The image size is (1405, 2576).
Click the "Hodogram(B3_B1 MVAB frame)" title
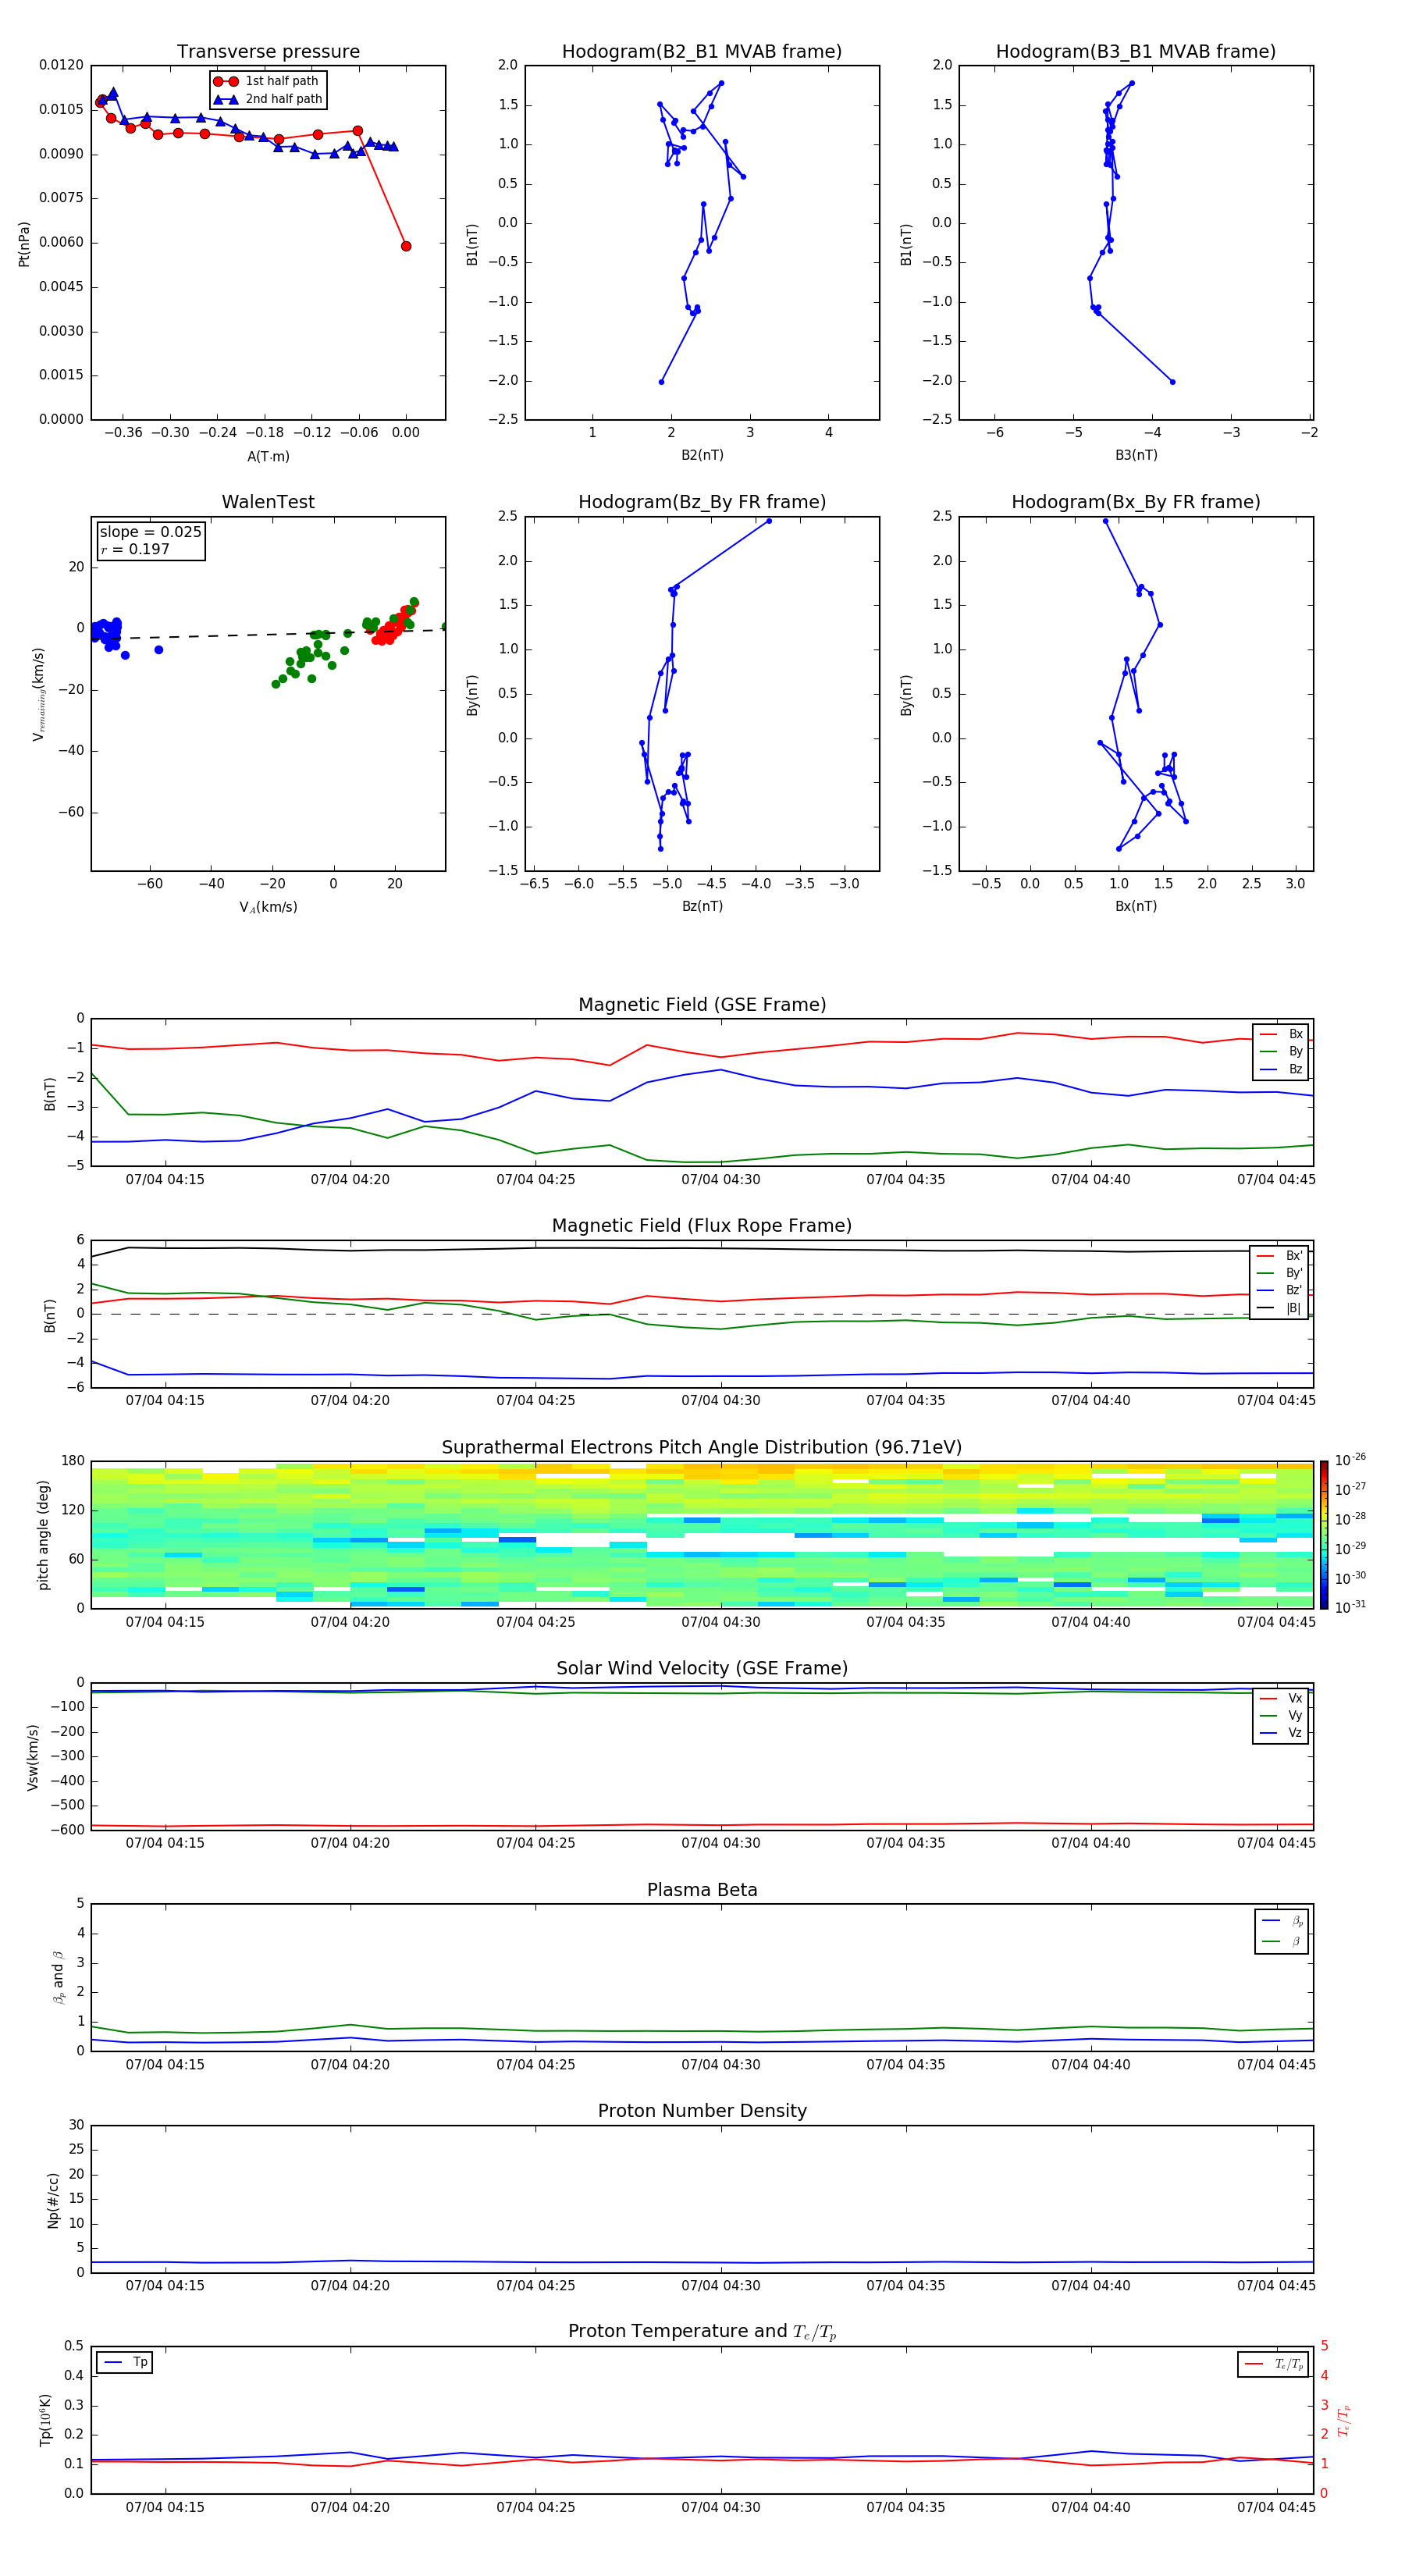(1136, 52)
